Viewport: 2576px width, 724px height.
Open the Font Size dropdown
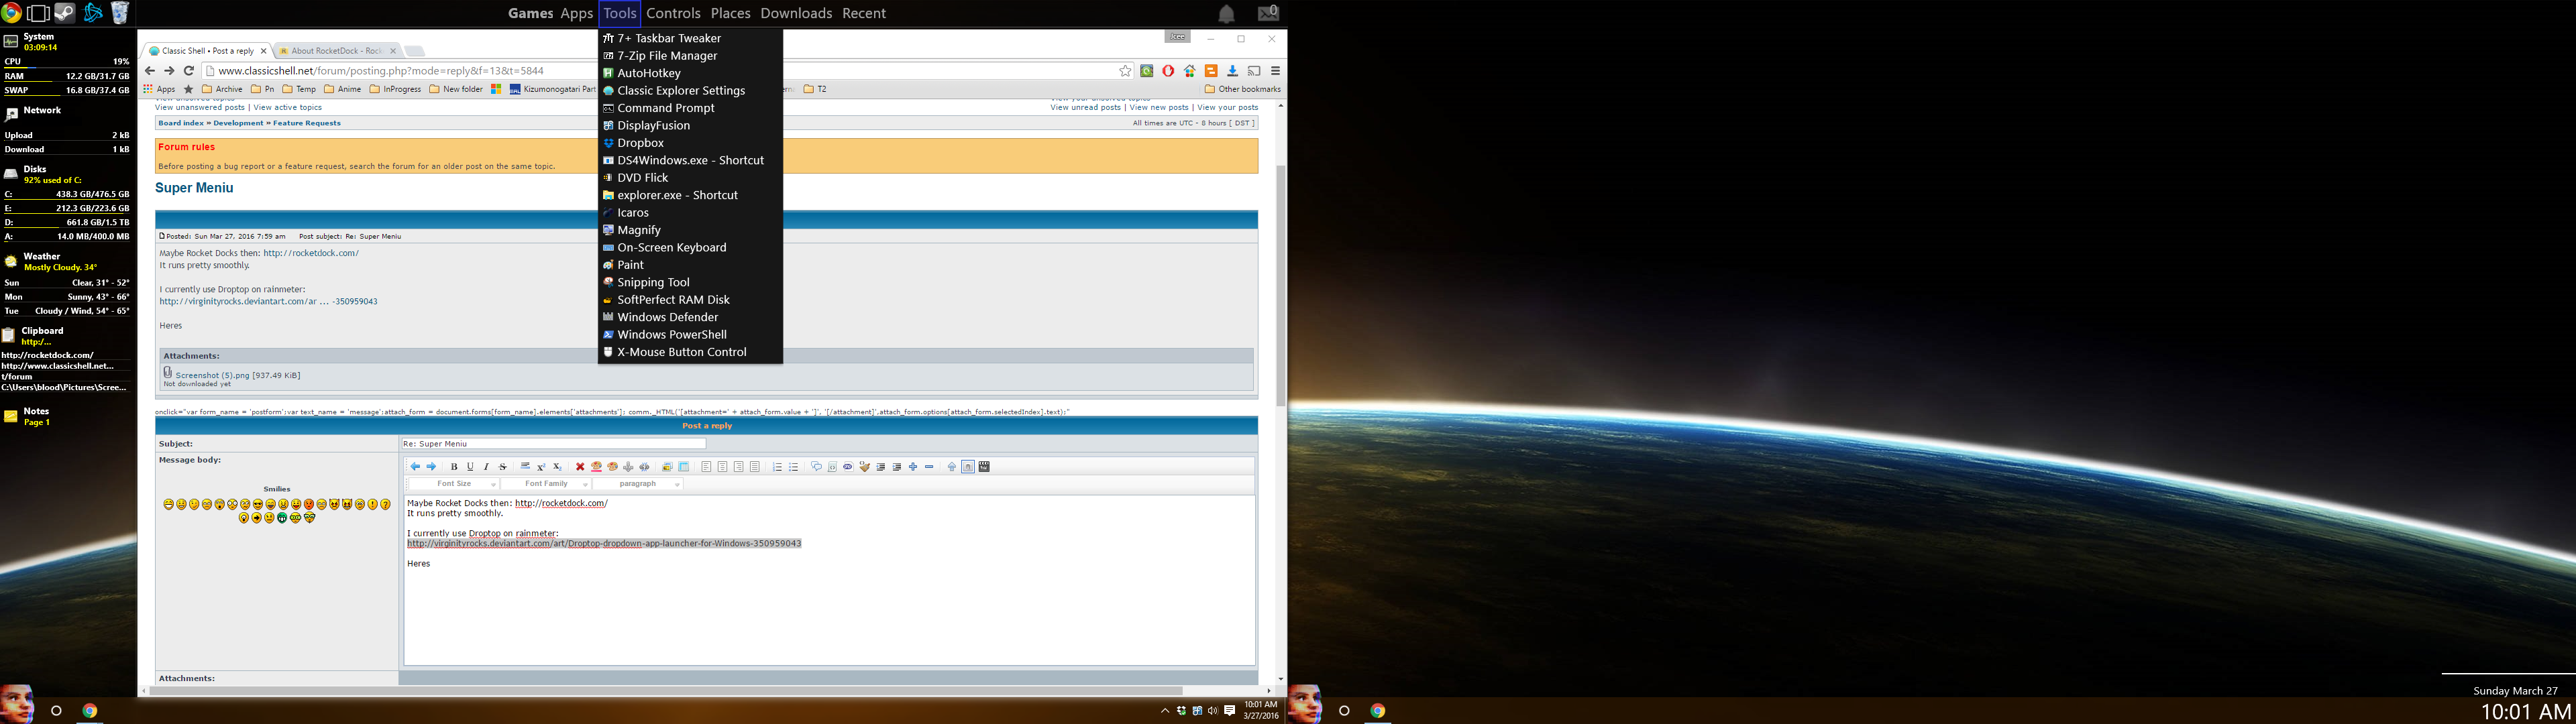pyautogui.click(x=454, y=484)
